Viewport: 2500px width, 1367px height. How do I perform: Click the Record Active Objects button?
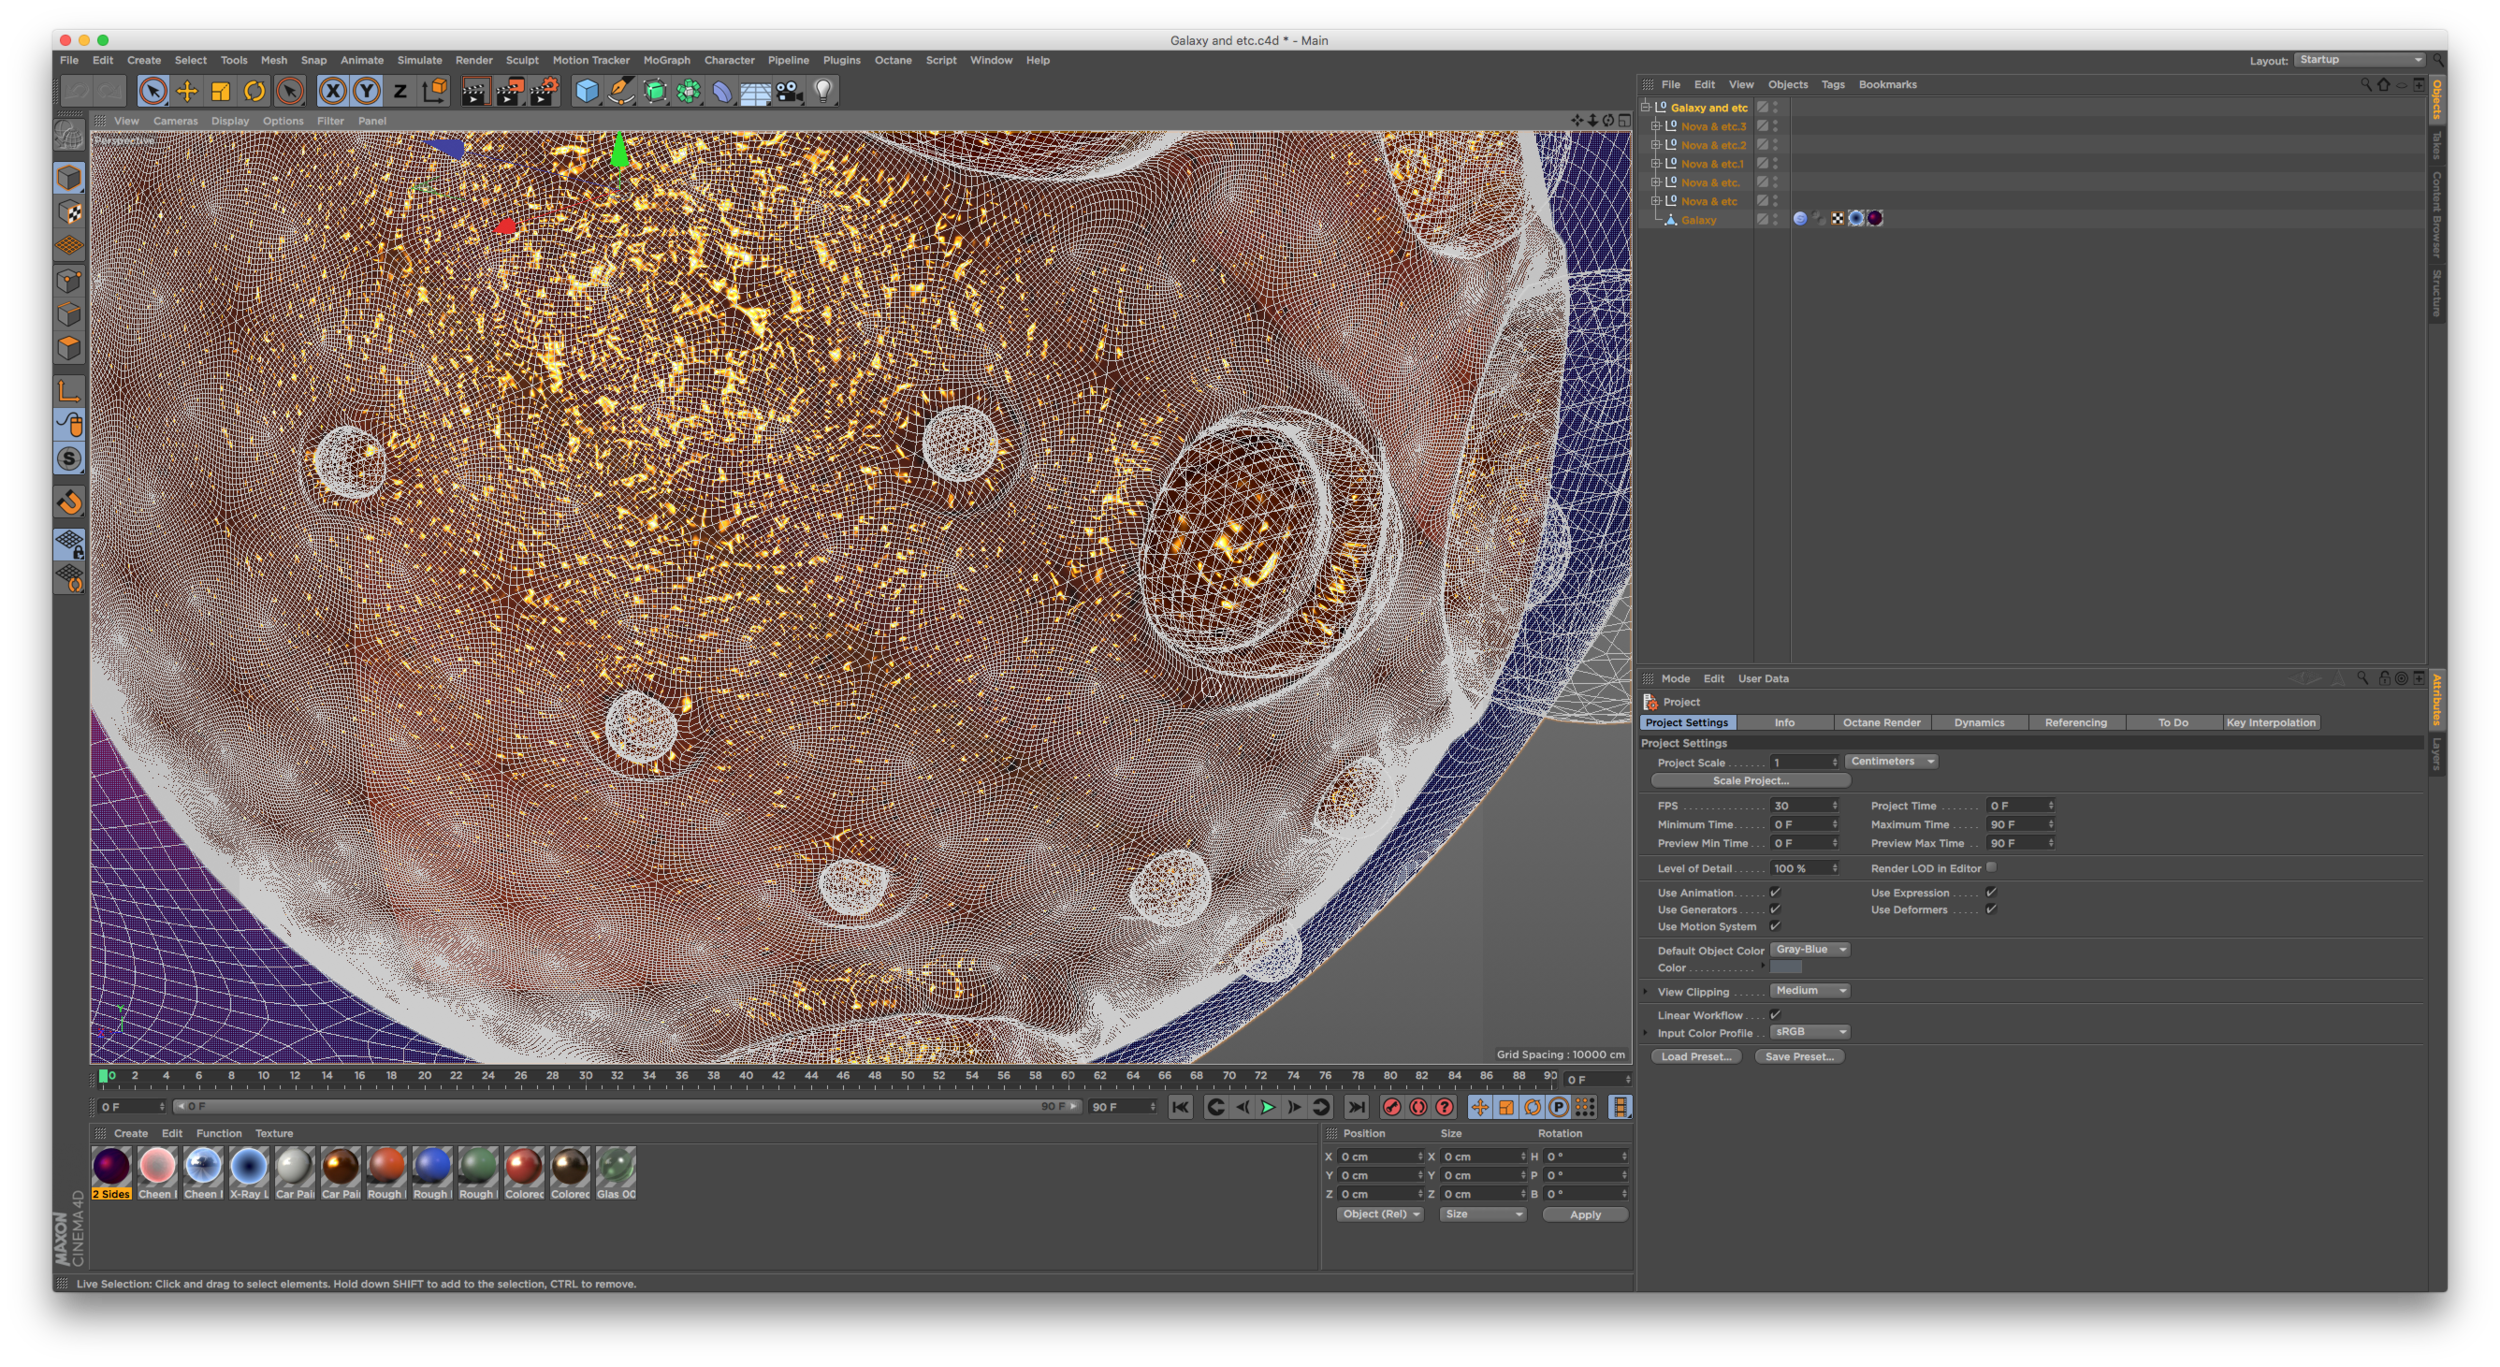[x=1391, y=1107]
